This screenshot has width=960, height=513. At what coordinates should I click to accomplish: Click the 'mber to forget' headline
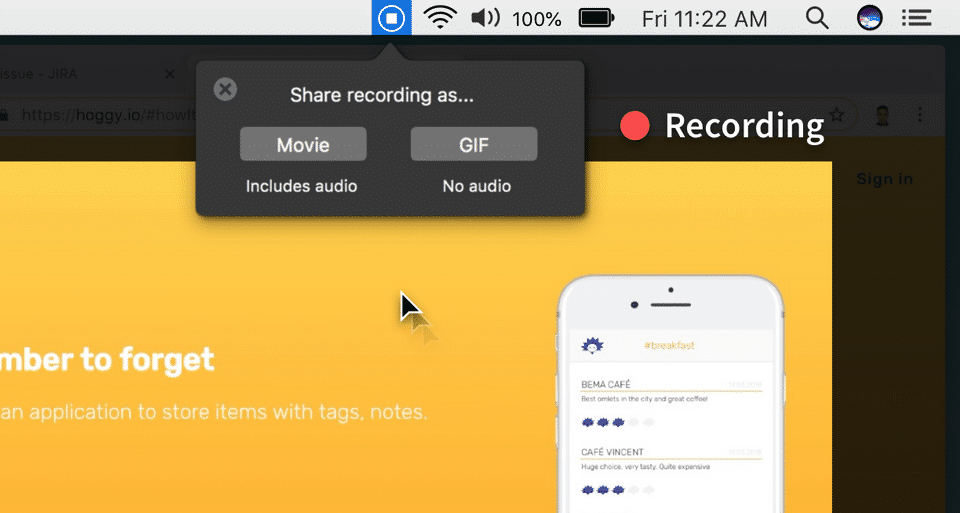coord(107,360)
